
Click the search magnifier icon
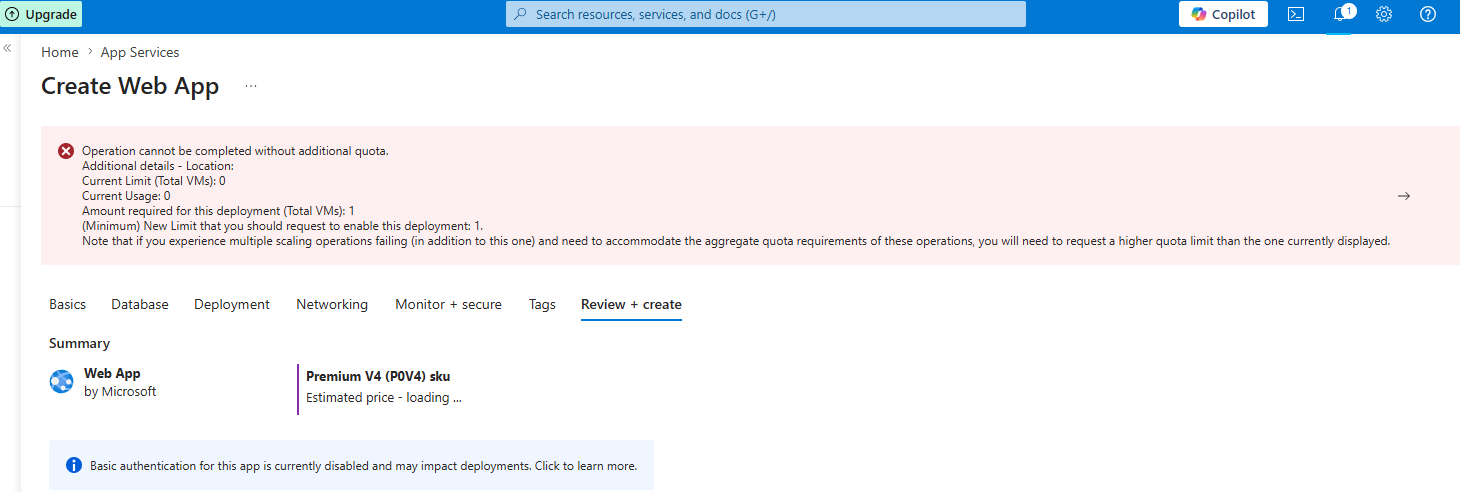click(x=520, y=14)
